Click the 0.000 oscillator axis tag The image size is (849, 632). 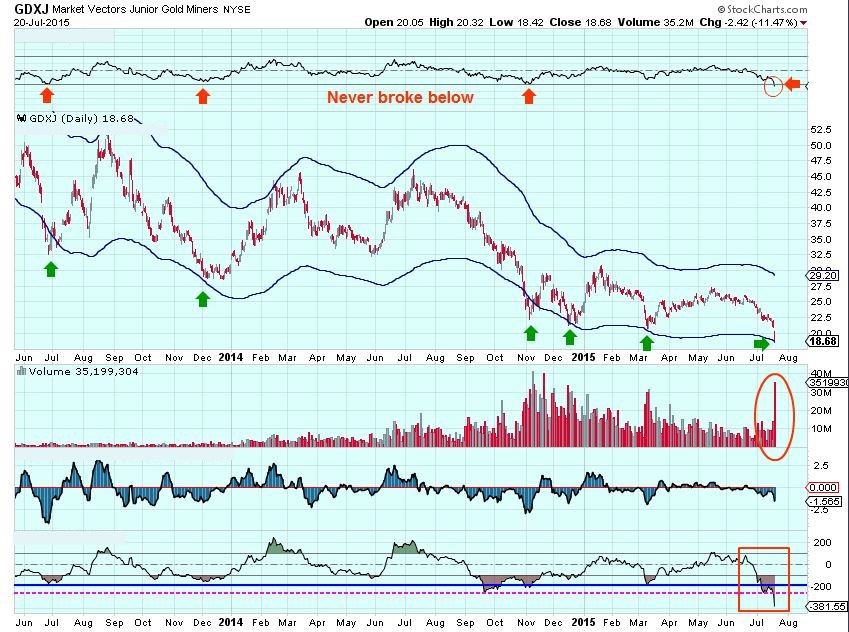824,488
